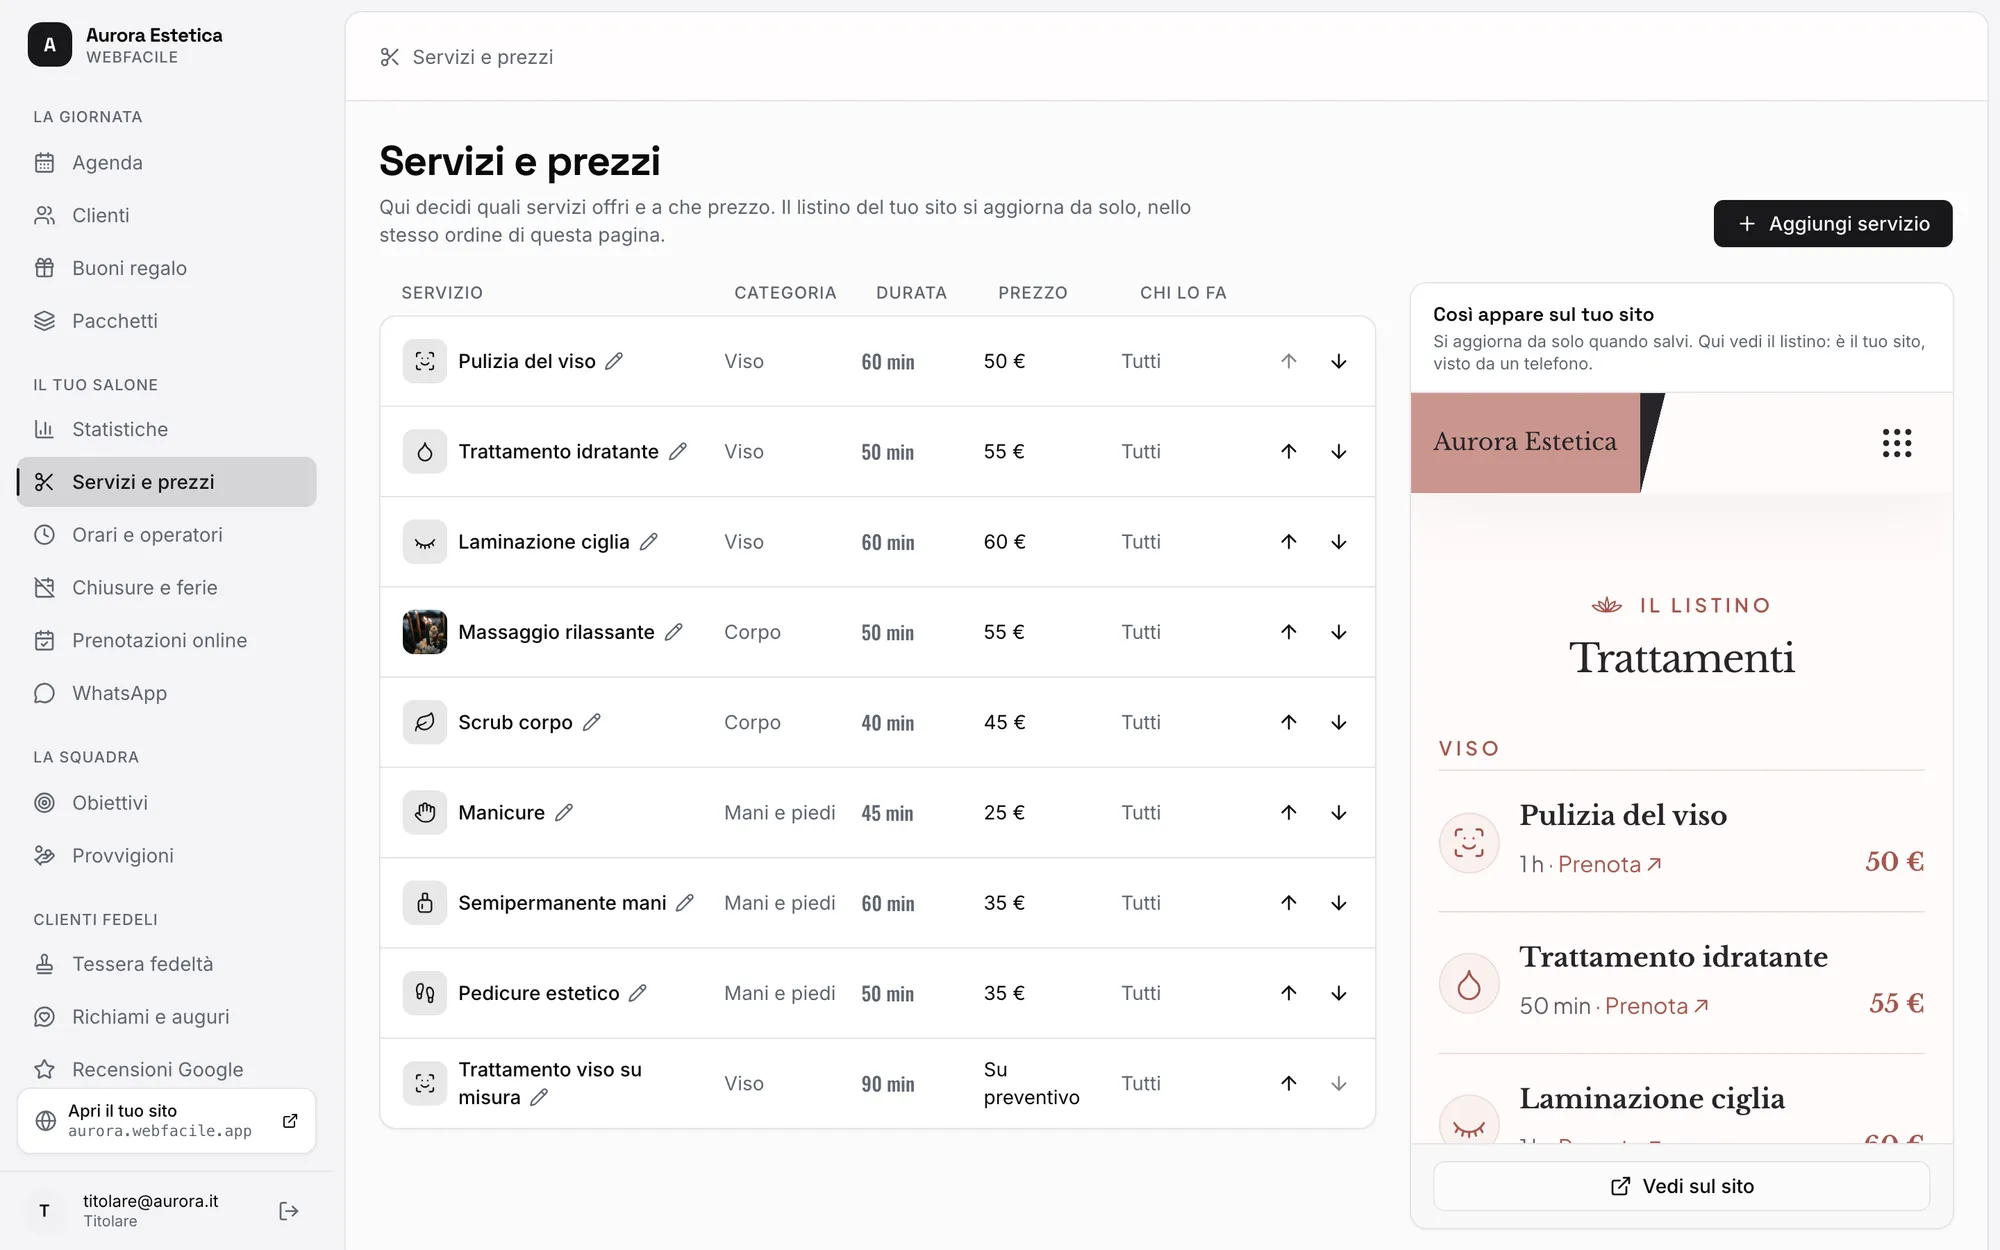
Task: Edit the Massaggio rilassante name
Action: click(x=674, y=632)
